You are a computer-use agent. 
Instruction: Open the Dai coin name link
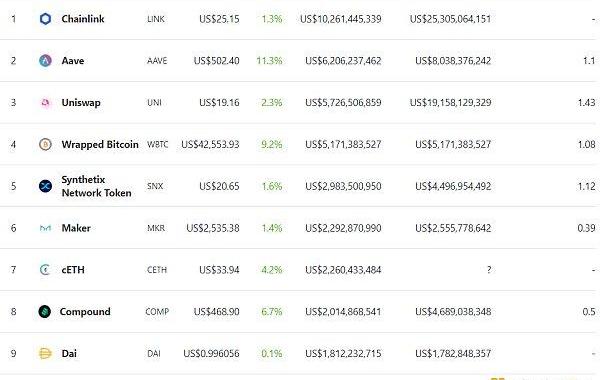tap(69, 353)
